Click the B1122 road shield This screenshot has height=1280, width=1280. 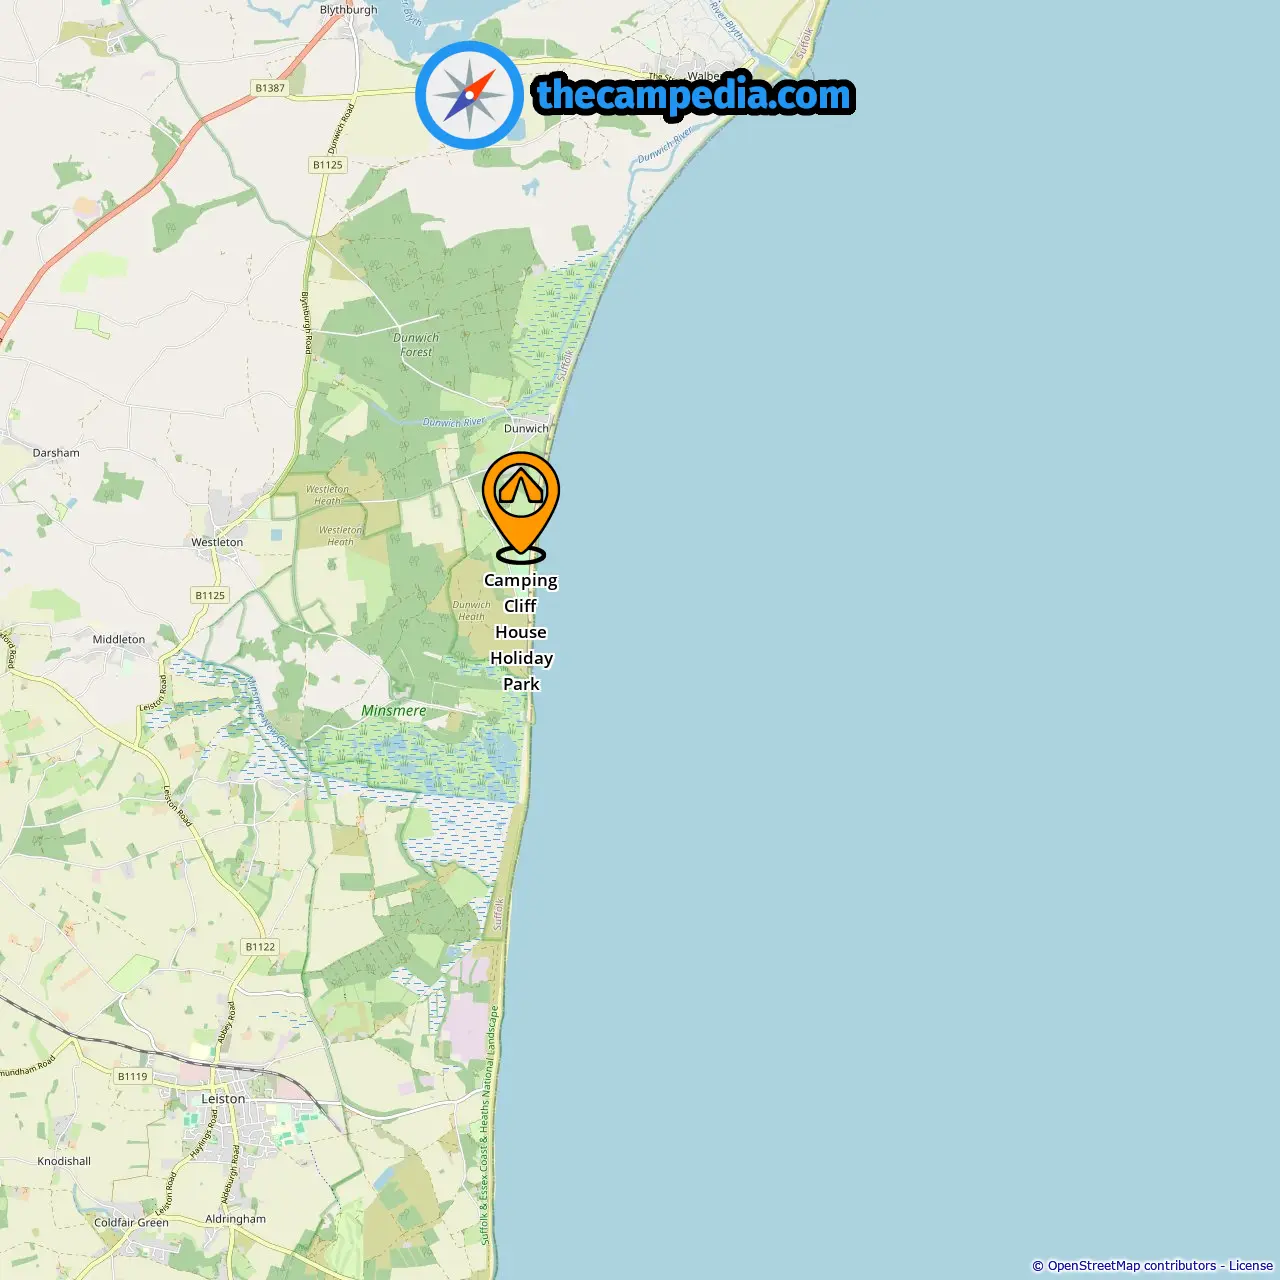click(x=260, y=946)
